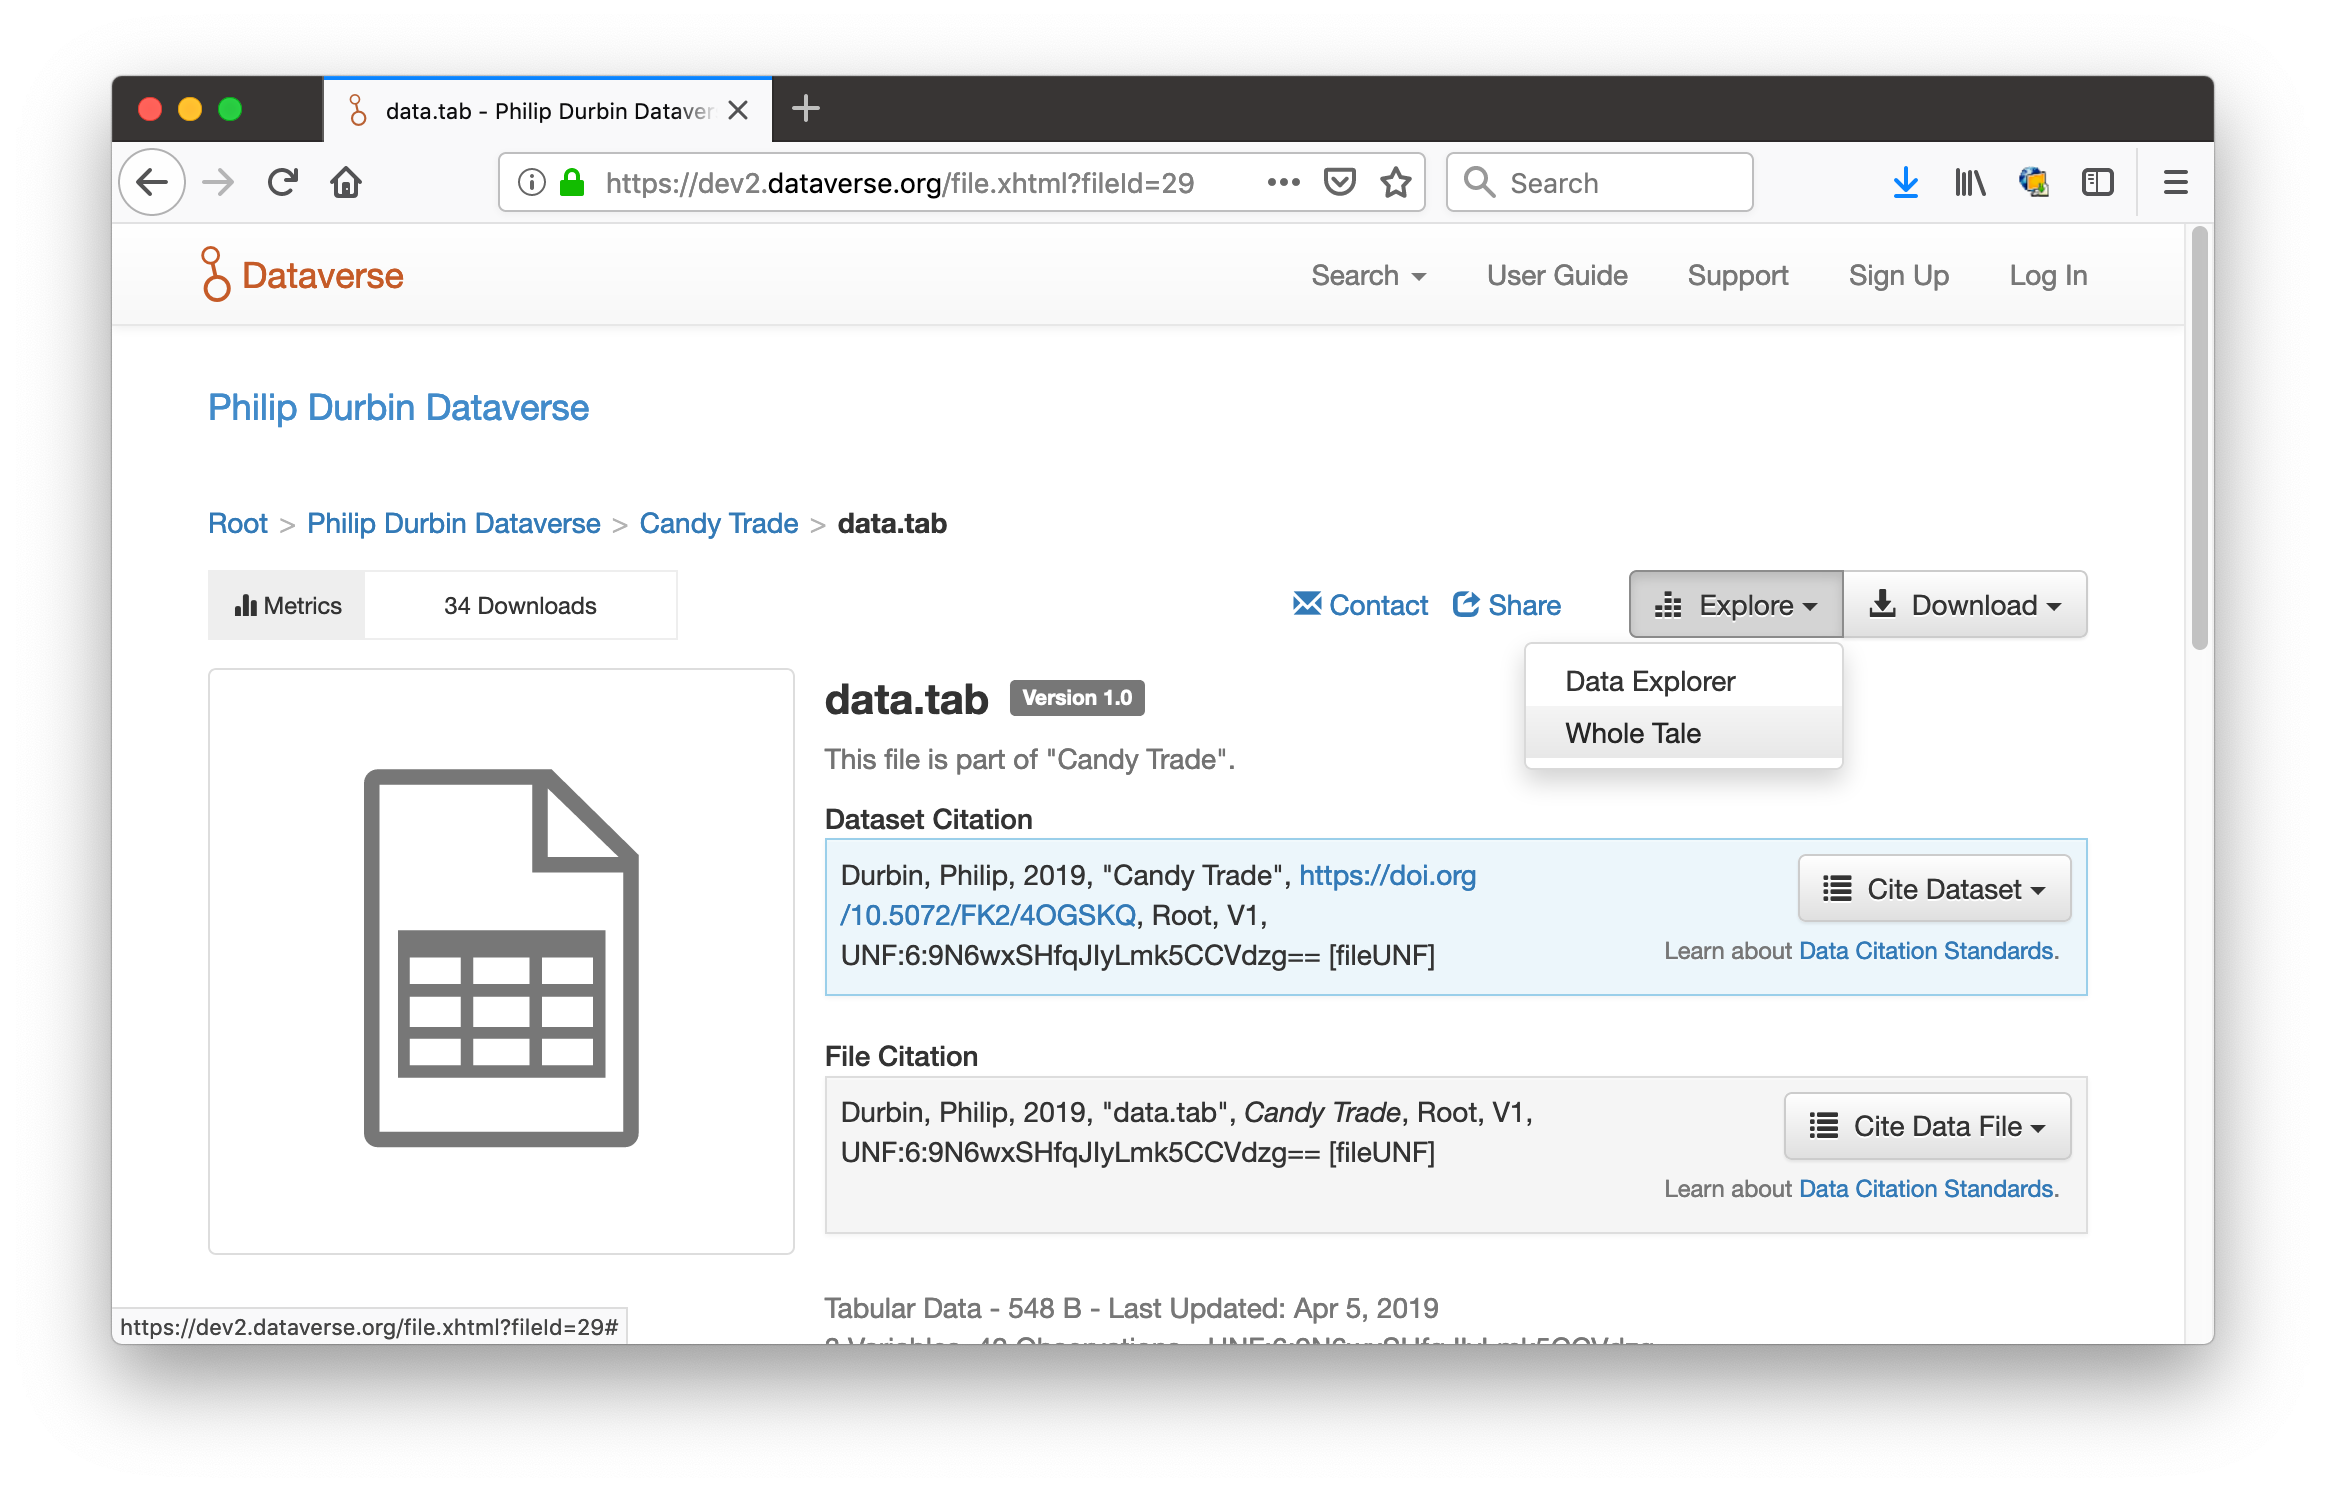The image size is (2326, 1492).
Task: Expand the Cite Data File dropdown
Action: 1928,1126
